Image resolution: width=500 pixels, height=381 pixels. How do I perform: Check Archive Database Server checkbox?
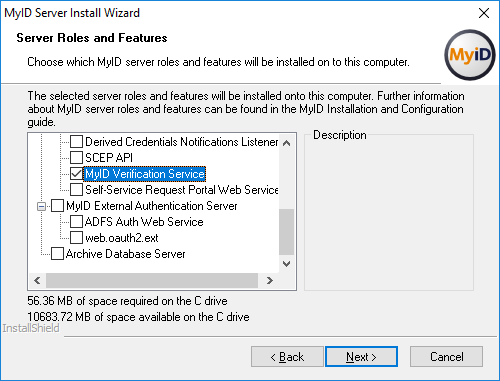tap(57, 254)
